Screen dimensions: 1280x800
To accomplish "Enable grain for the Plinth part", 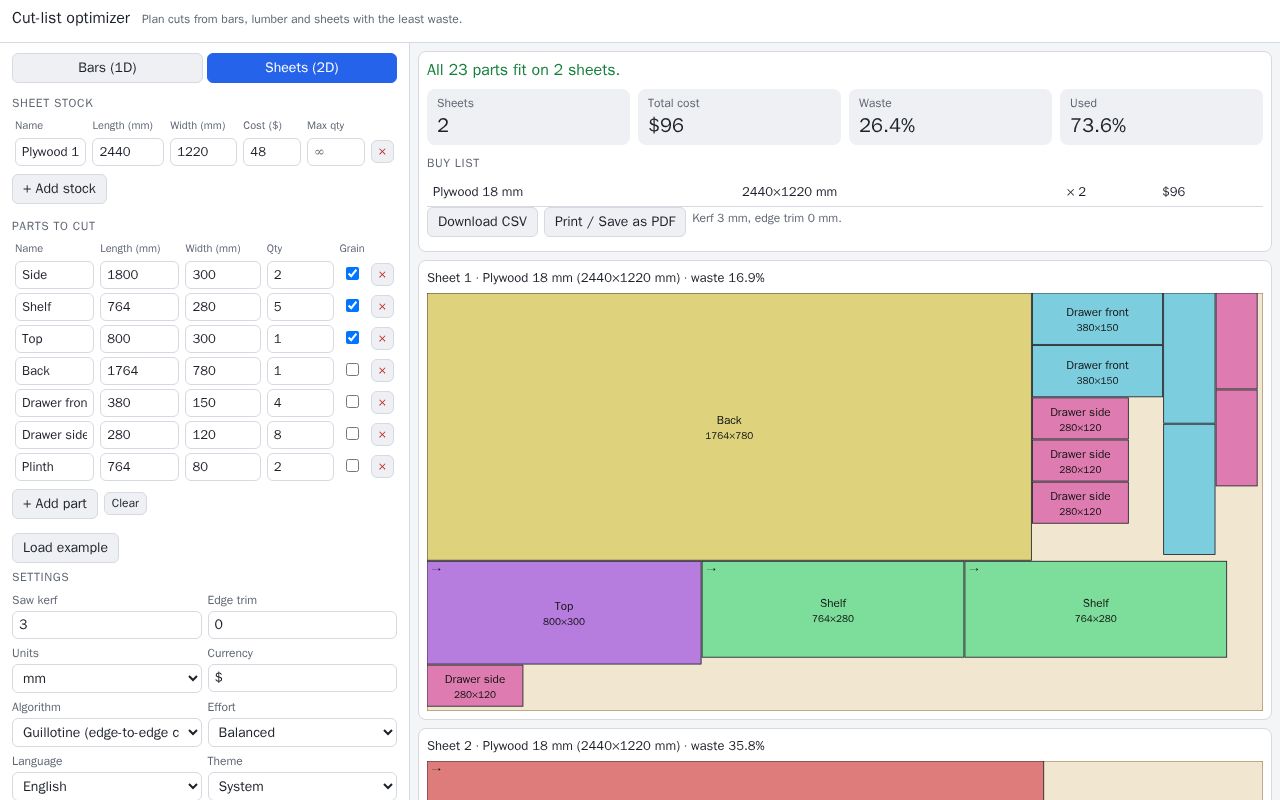I will 352,465.
